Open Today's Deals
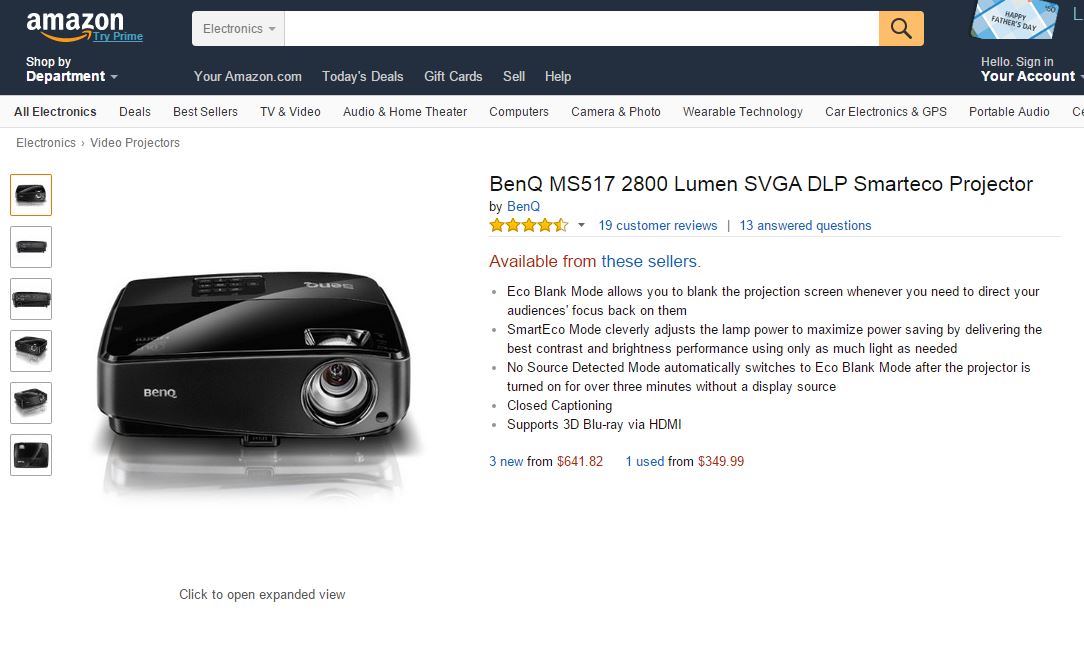Viewport: 1084px width, 664px height. 362,76
